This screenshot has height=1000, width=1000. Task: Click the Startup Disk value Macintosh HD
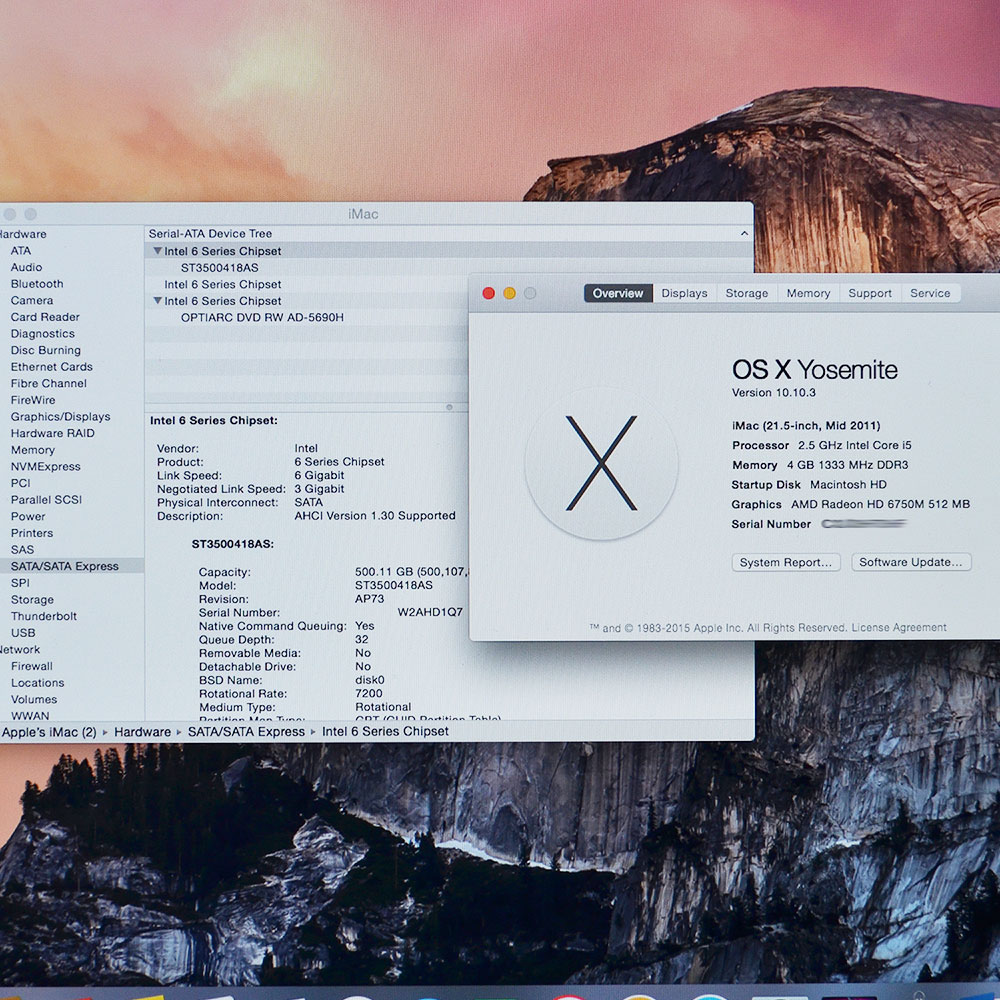[848, 485]
